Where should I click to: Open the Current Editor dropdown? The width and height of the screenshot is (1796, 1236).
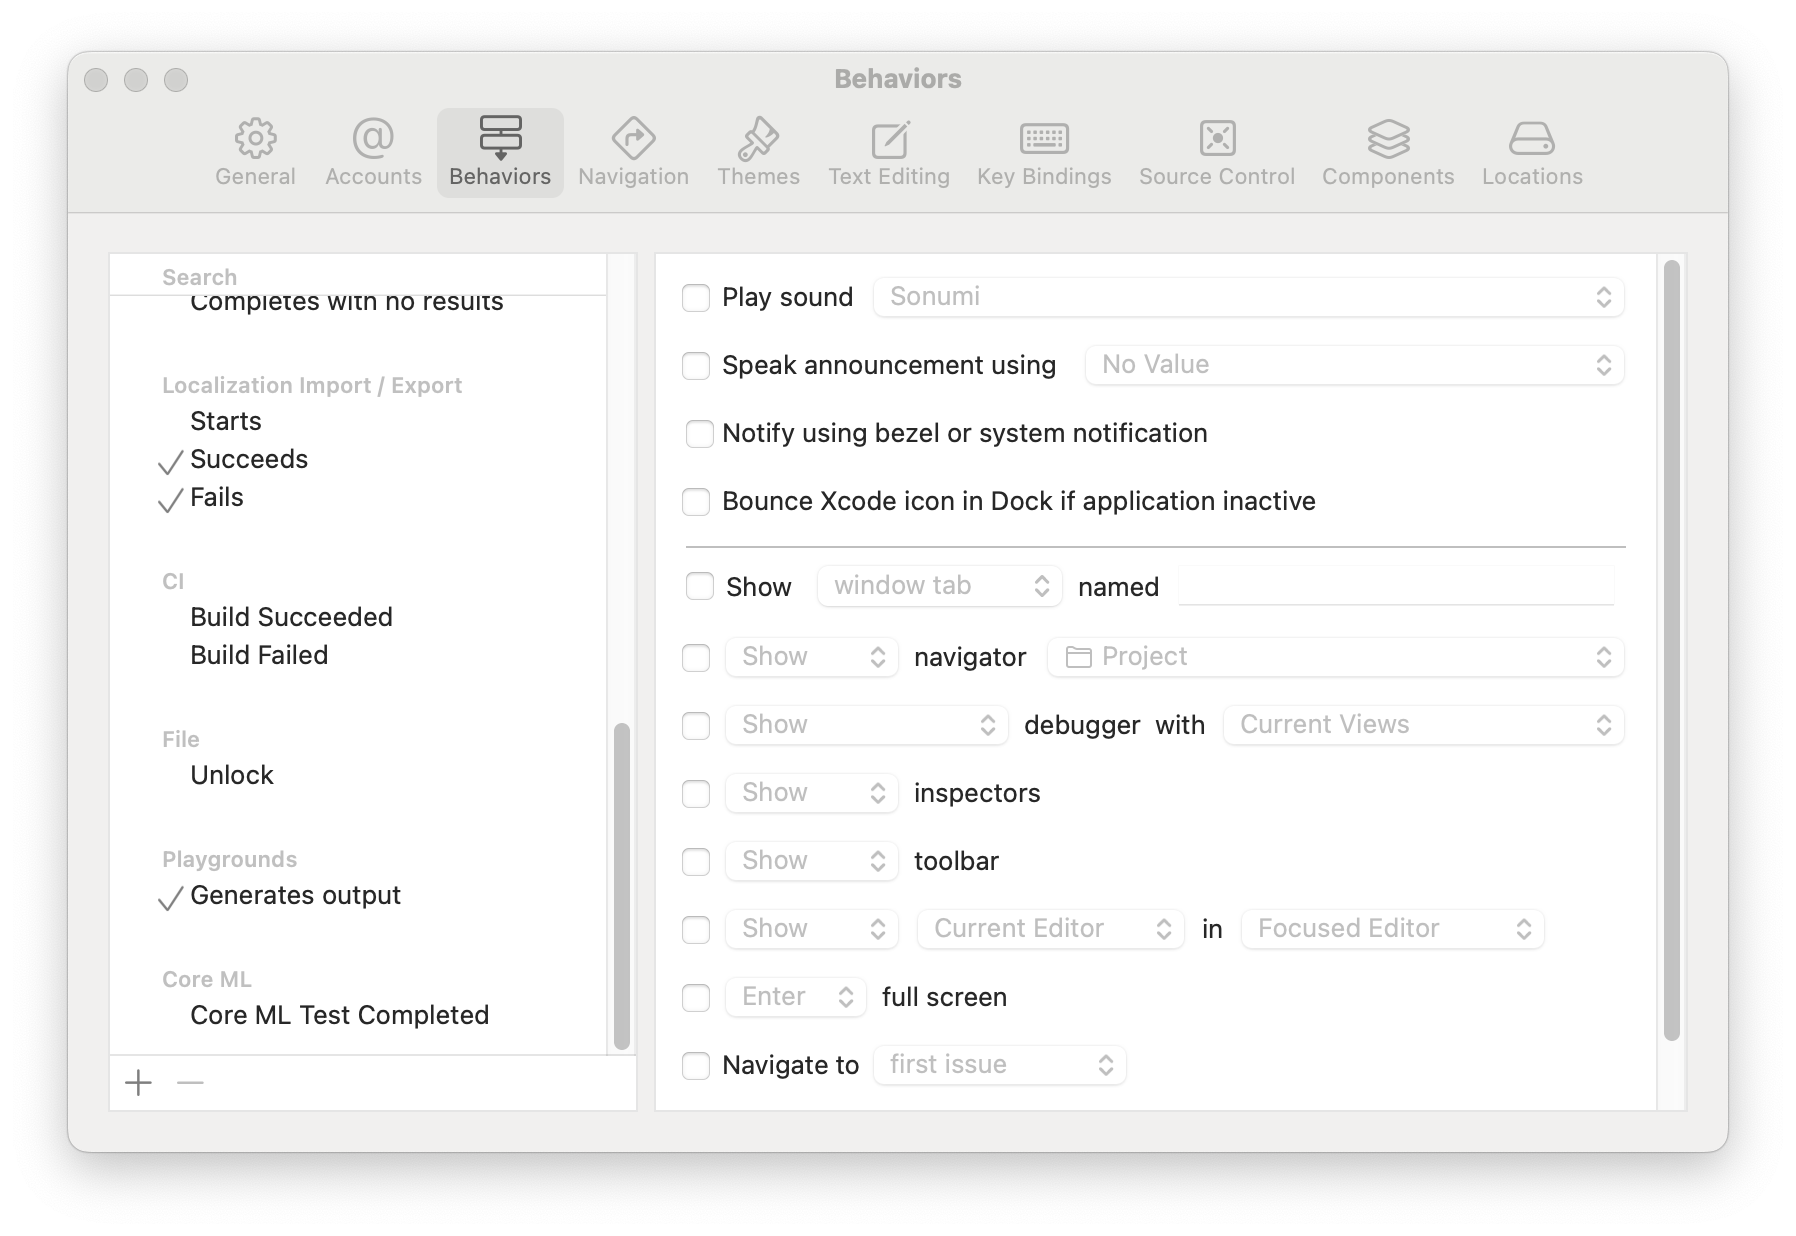point(1050,929)
